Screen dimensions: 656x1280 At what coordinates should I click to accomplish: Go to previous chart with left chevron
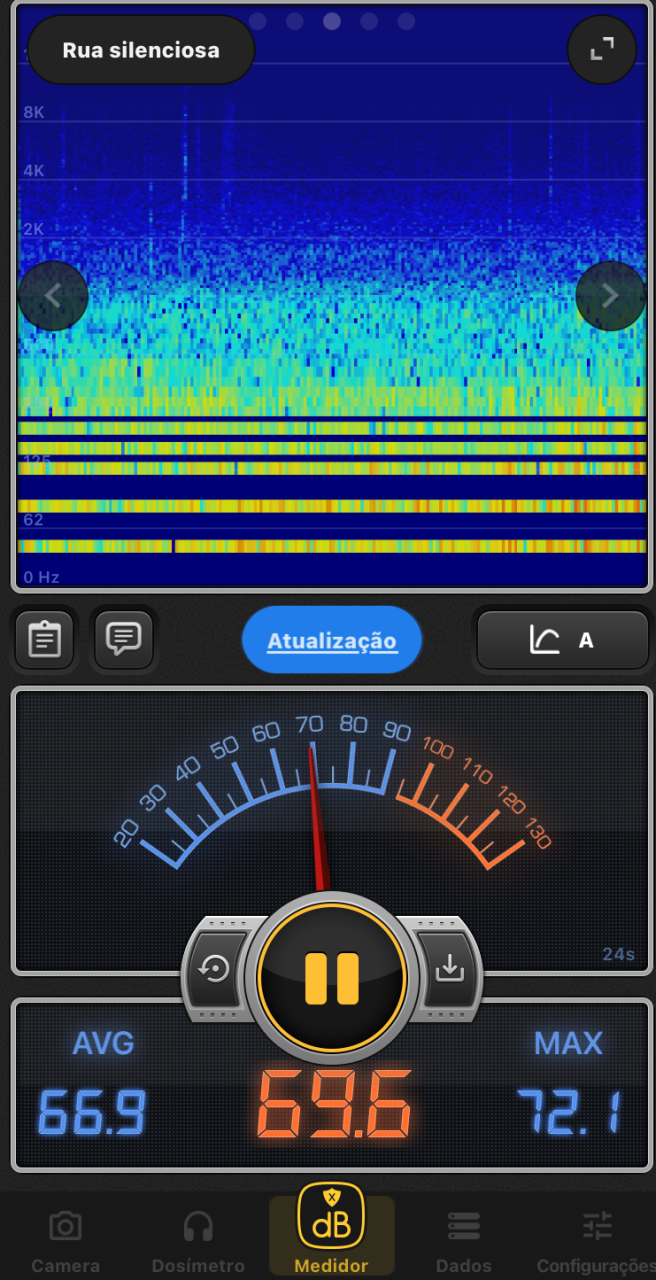pos(53,296)
